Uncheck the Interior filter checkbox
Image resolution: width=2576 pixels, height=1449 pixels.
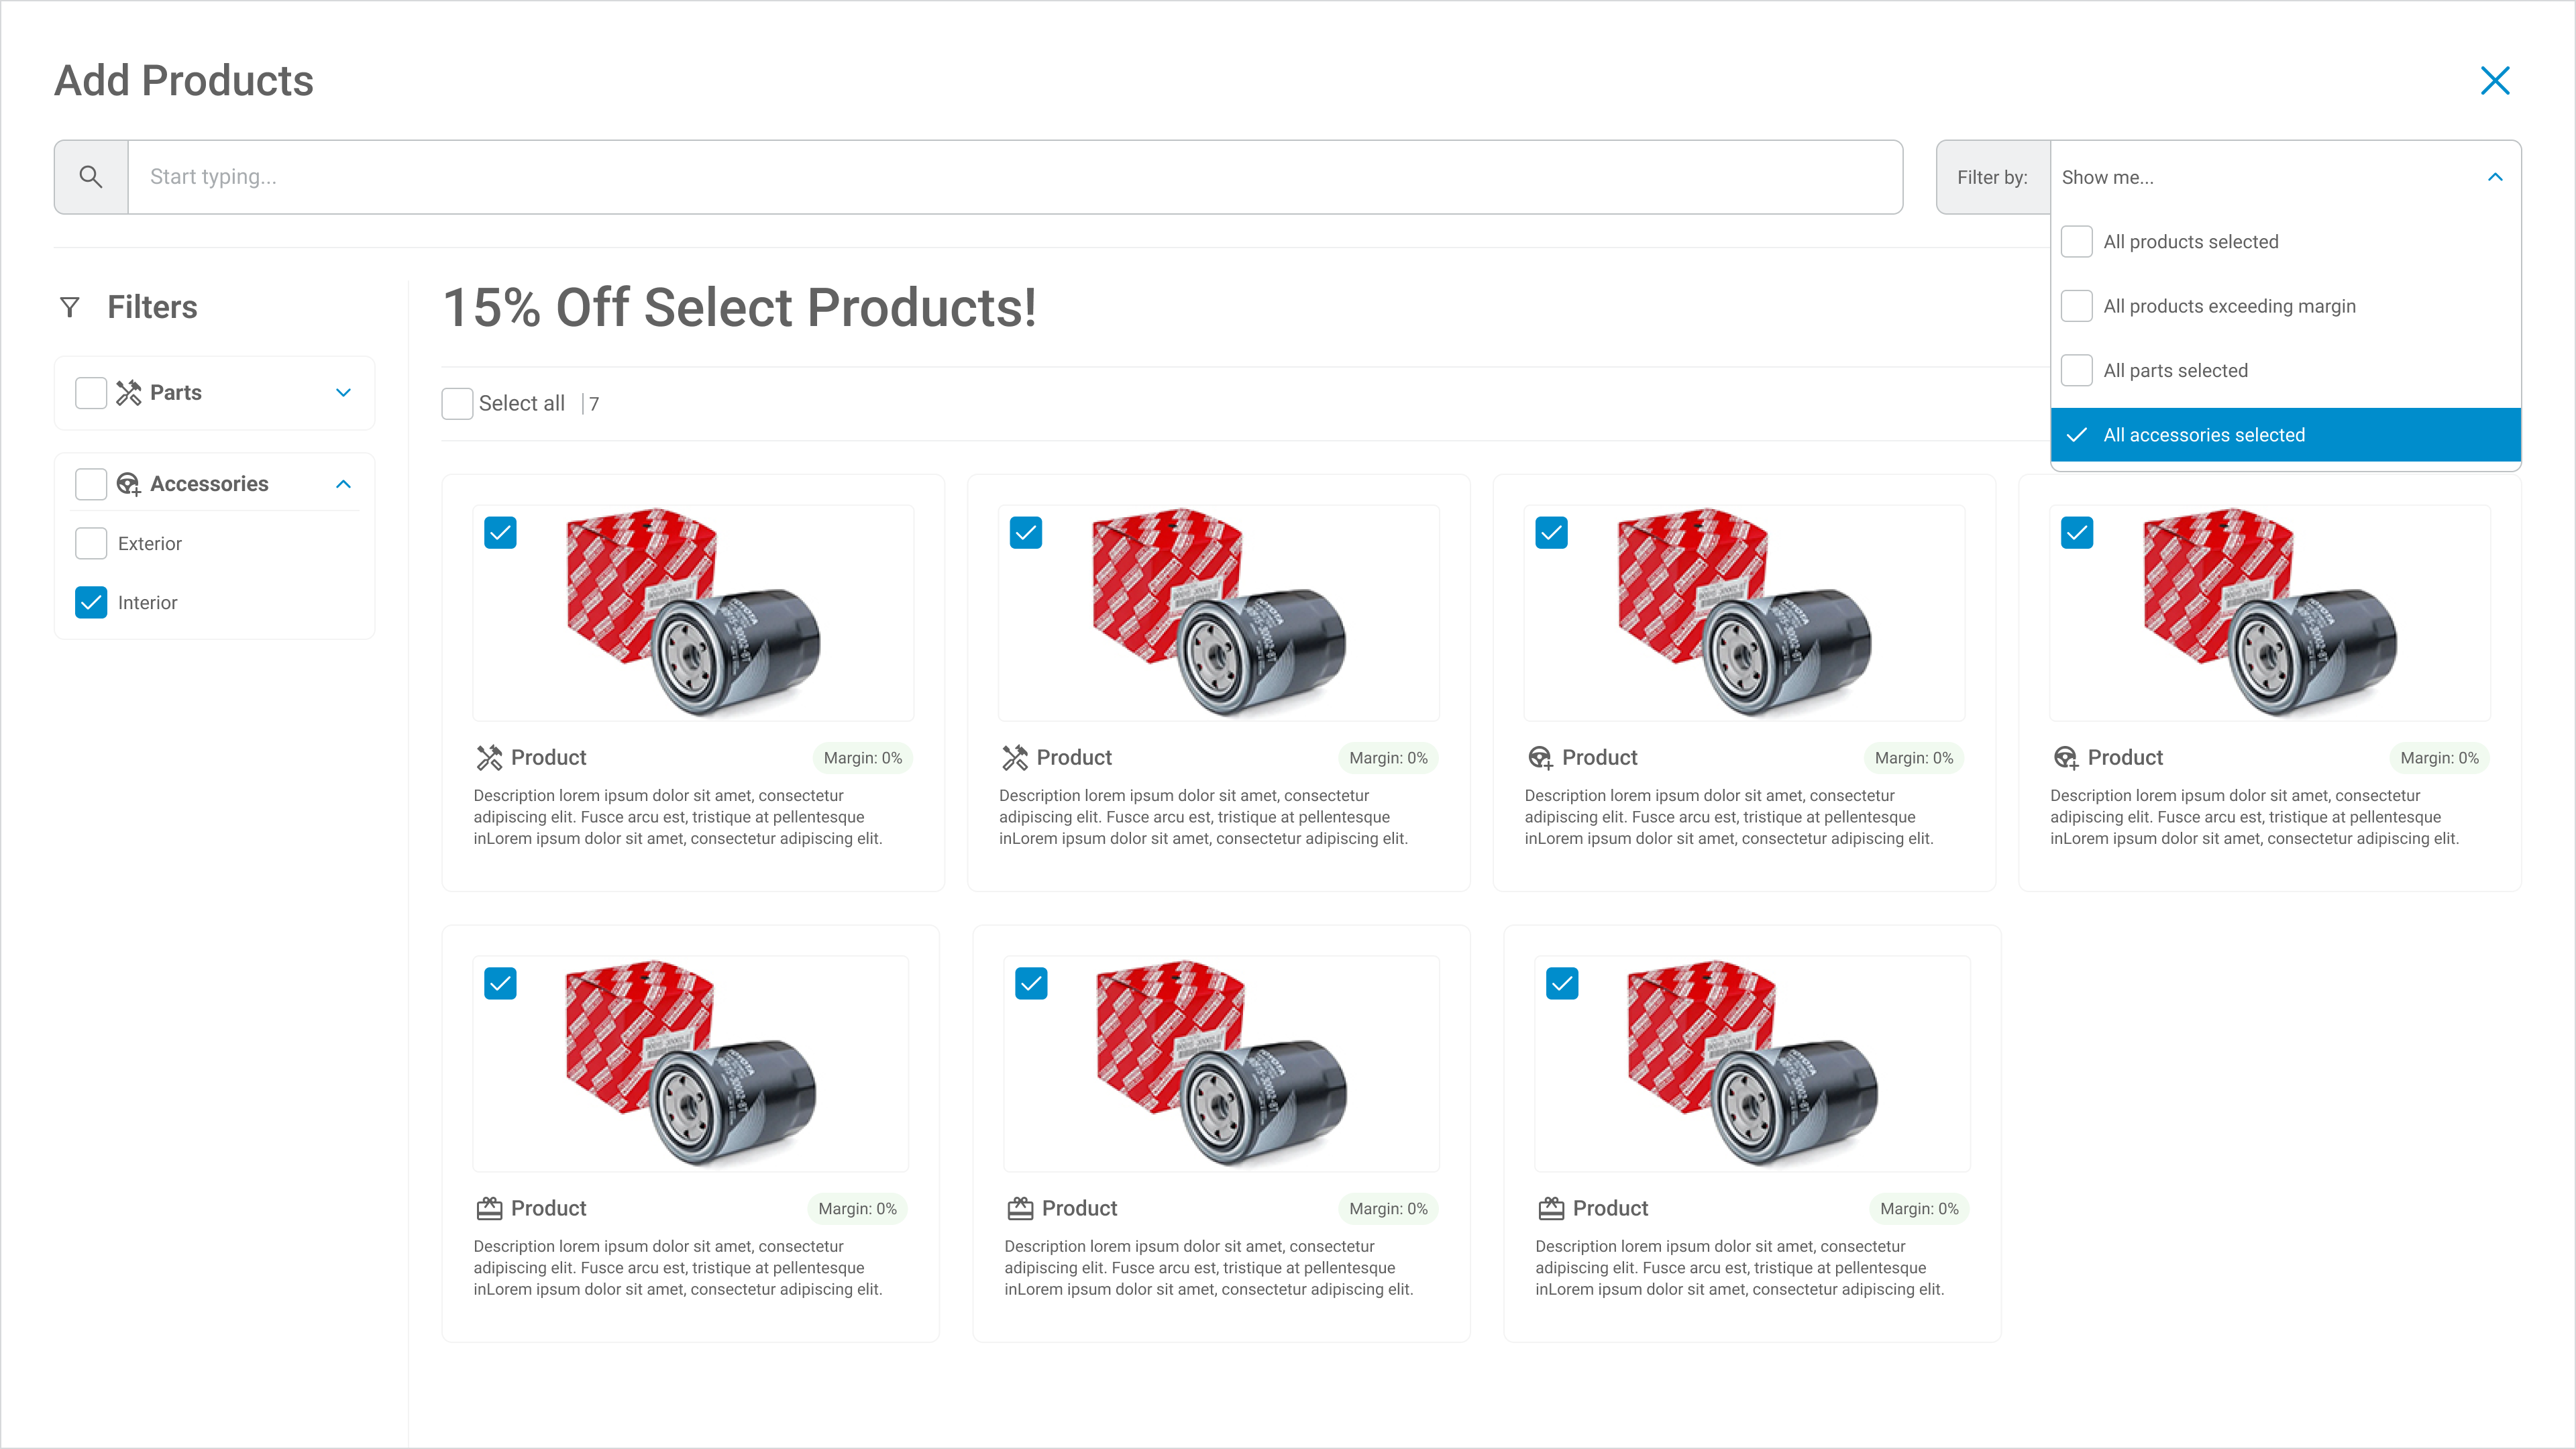pos(91,602)
